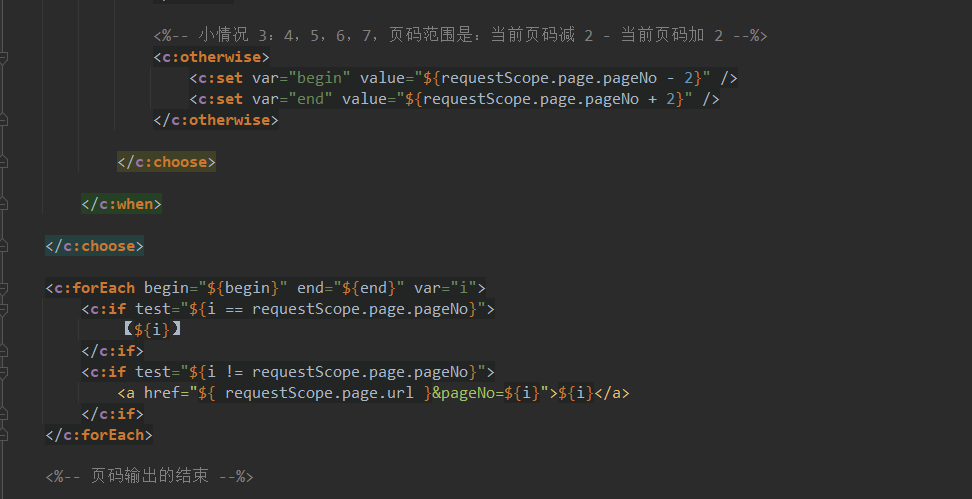972x499 pixels.
Task: Click the c:set tag for var "begin"
Action: coord(216,78)
